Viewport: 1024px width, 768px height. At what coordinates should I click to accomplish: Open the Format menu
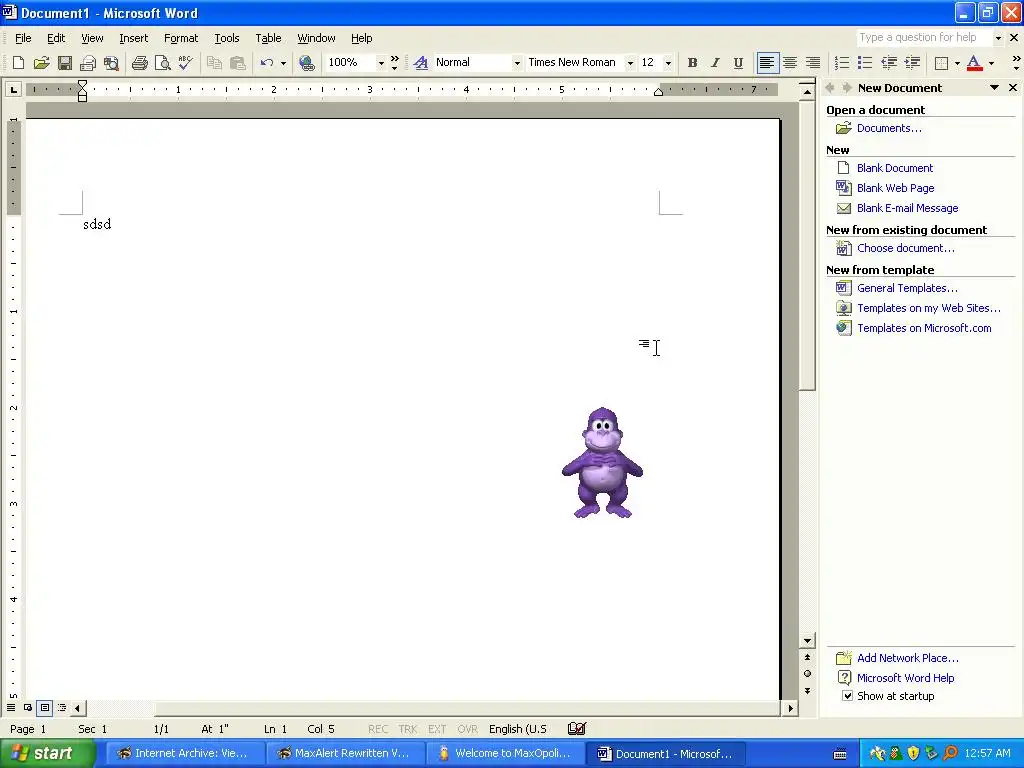[181, 39]
